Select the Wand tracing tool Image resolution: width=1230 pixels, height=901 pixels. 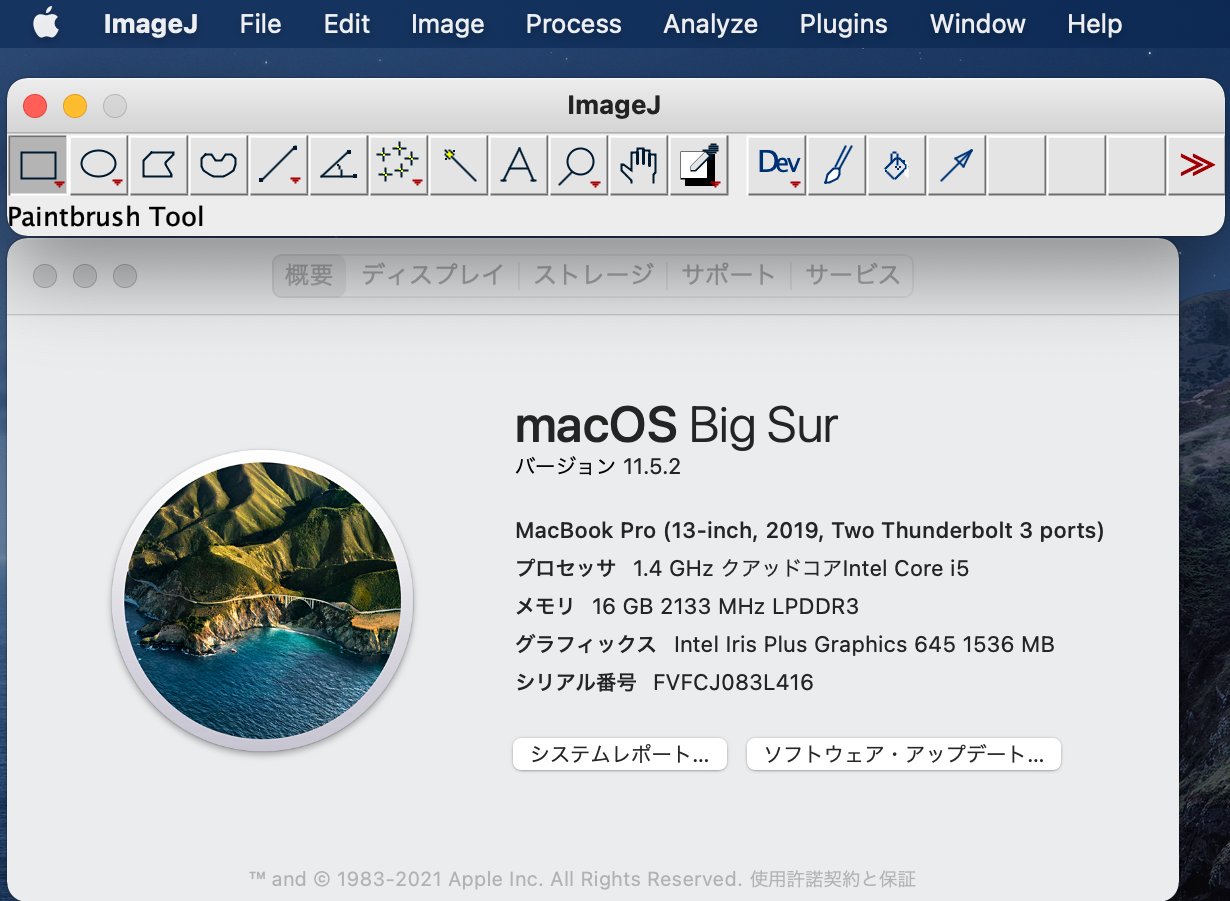(x=458, y=165)
